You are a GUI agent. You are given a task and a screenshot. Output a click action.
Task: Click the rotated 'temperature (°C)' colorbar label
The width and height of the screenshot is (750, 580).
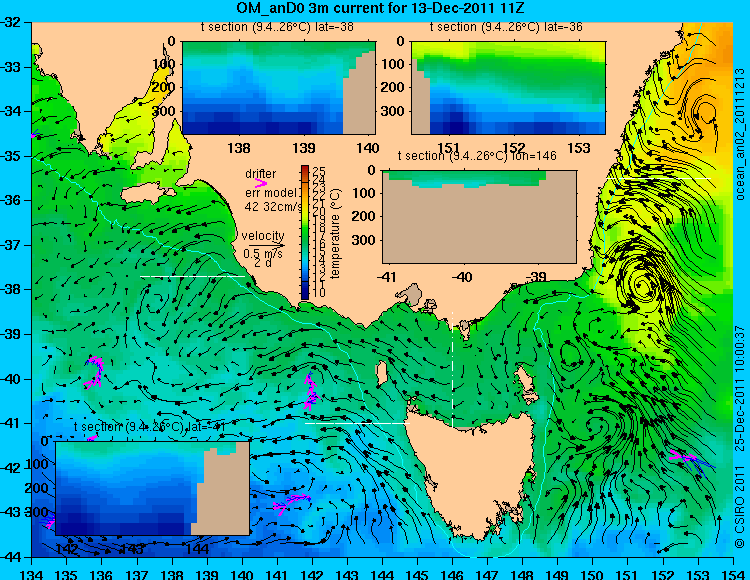click(335, 233)
